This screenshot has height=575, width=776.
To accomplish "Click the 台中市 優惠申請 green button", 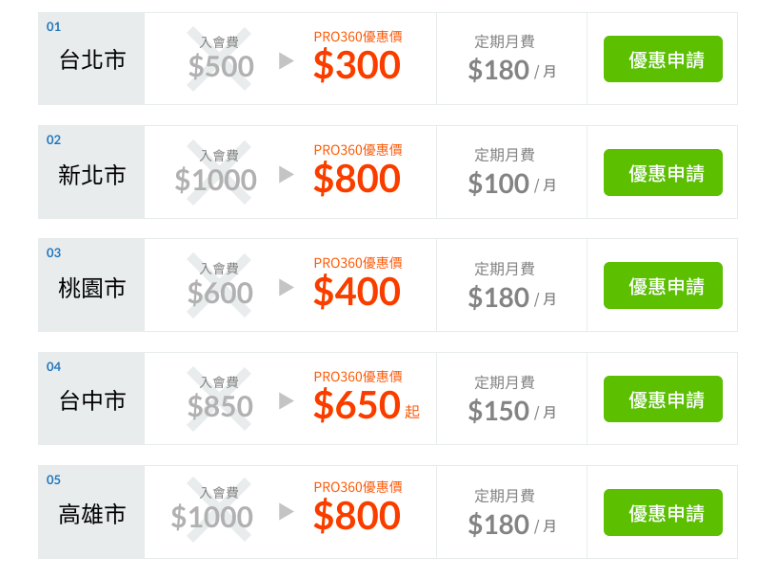I will click(x=662, y=399).
